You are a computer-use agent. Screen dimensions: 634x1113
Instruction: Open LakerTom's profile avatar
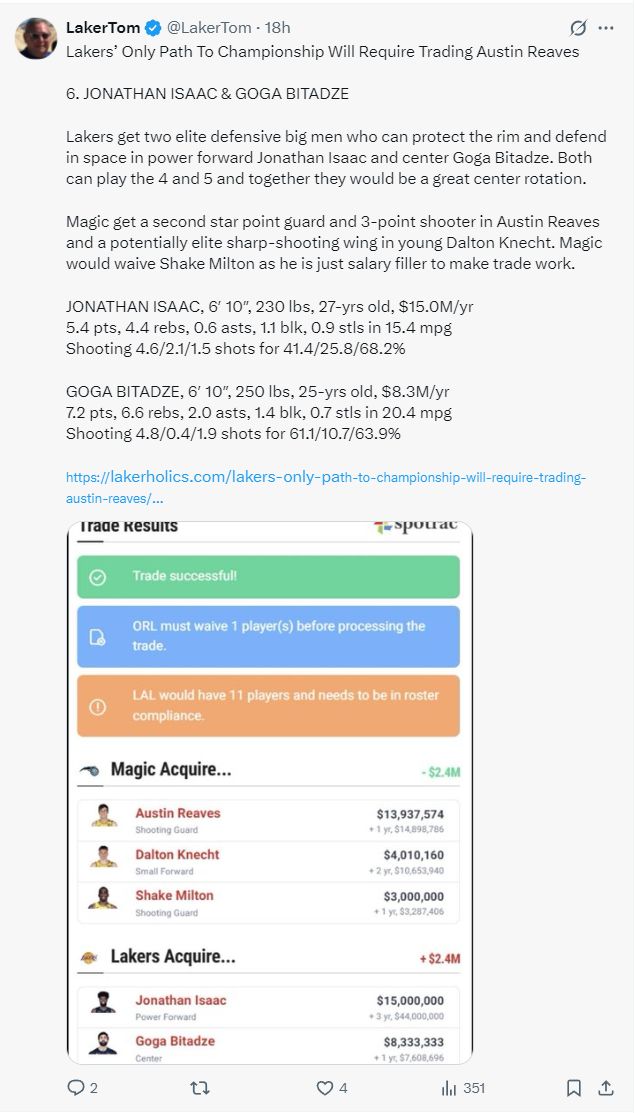[x=36, y=38]
